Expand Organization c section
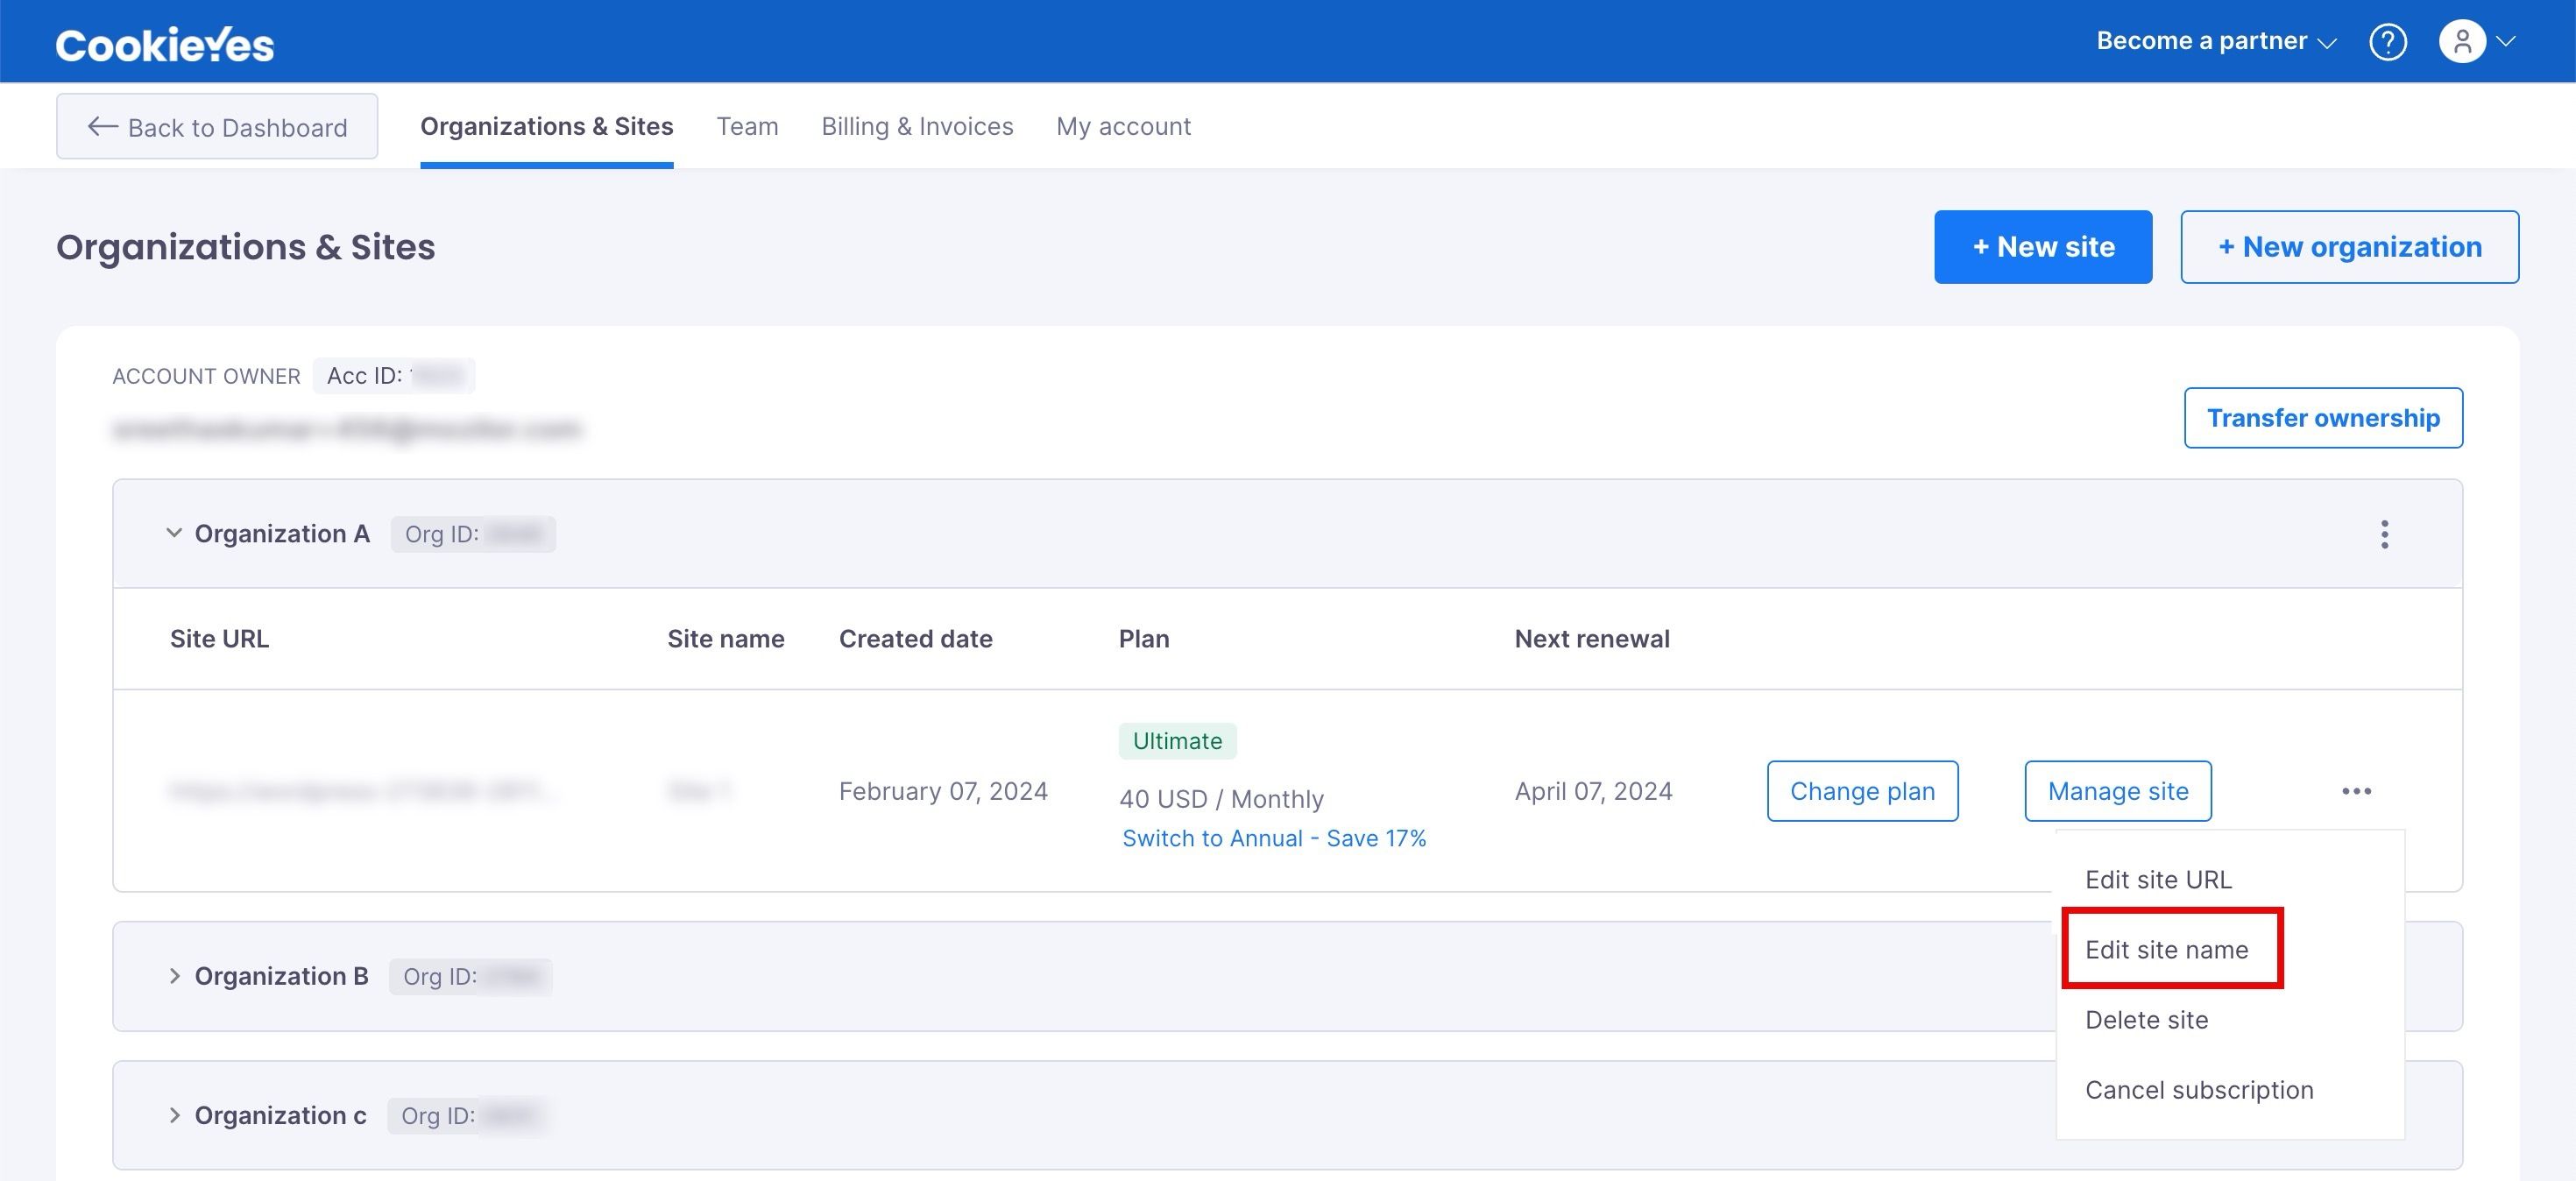The height and width of the screenshot is (1181, 2576). click(x=174, y=1115)
